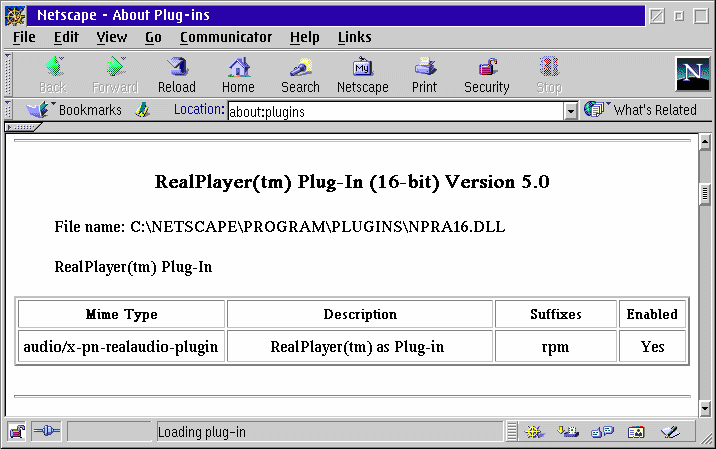Click the Suffixes column header
This screenshot has width=716, height=449.
tap(556, 314)
